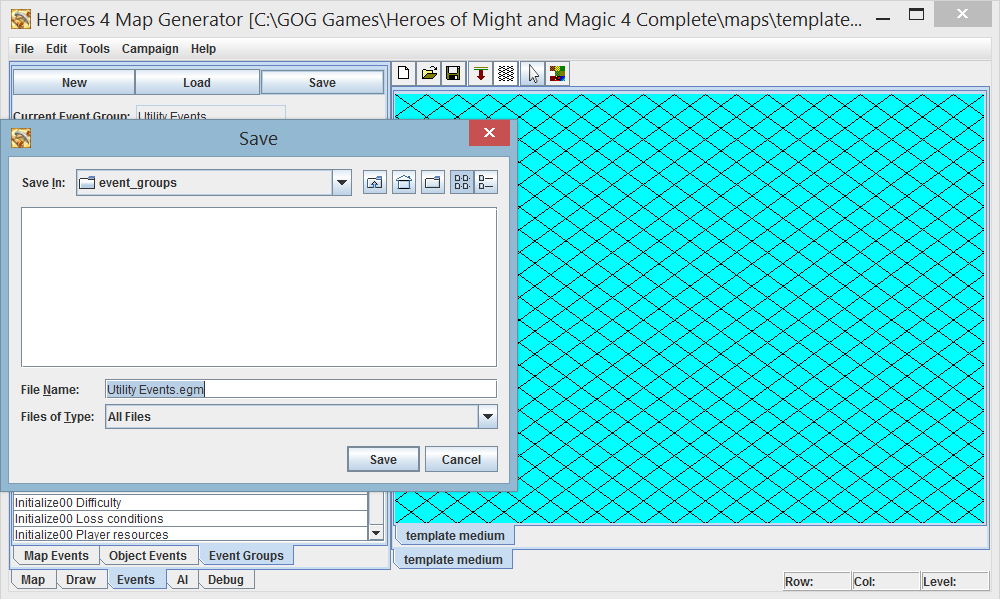
Task: Switch the Save dialog to details view
Action: [x=486, y=183]
